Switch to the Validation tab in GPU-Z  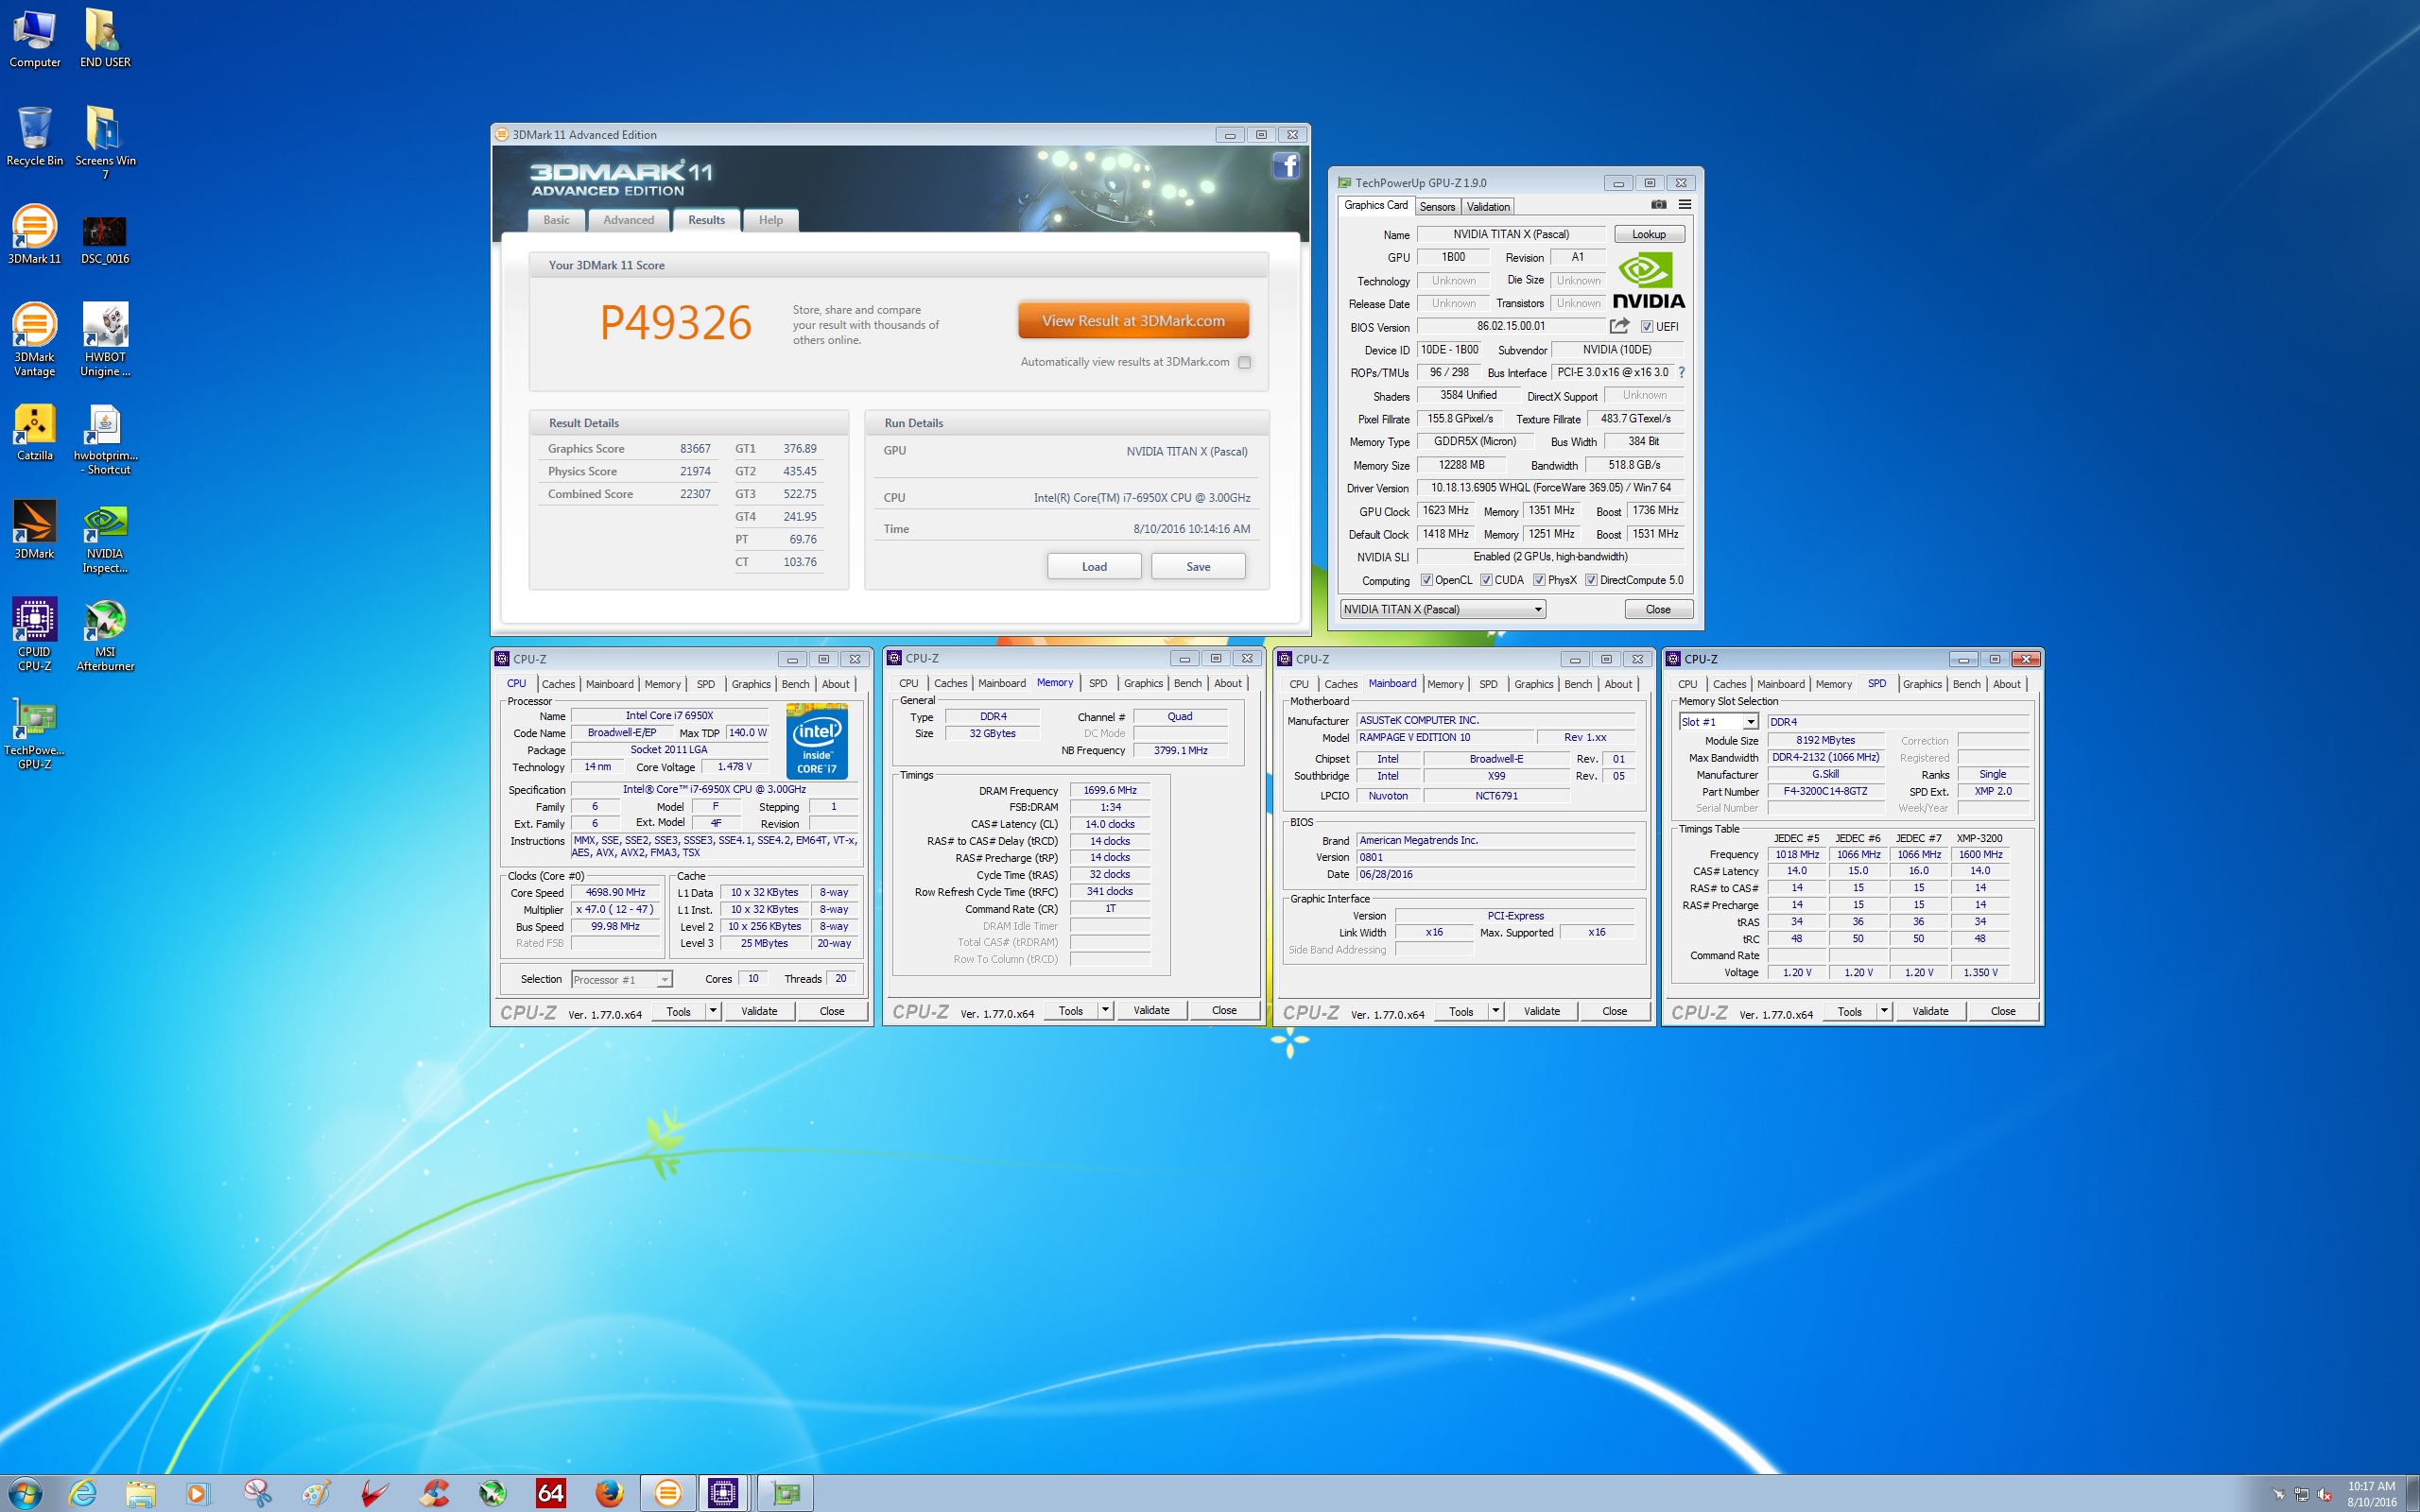pyautogui.click(x=1488, y=206)
